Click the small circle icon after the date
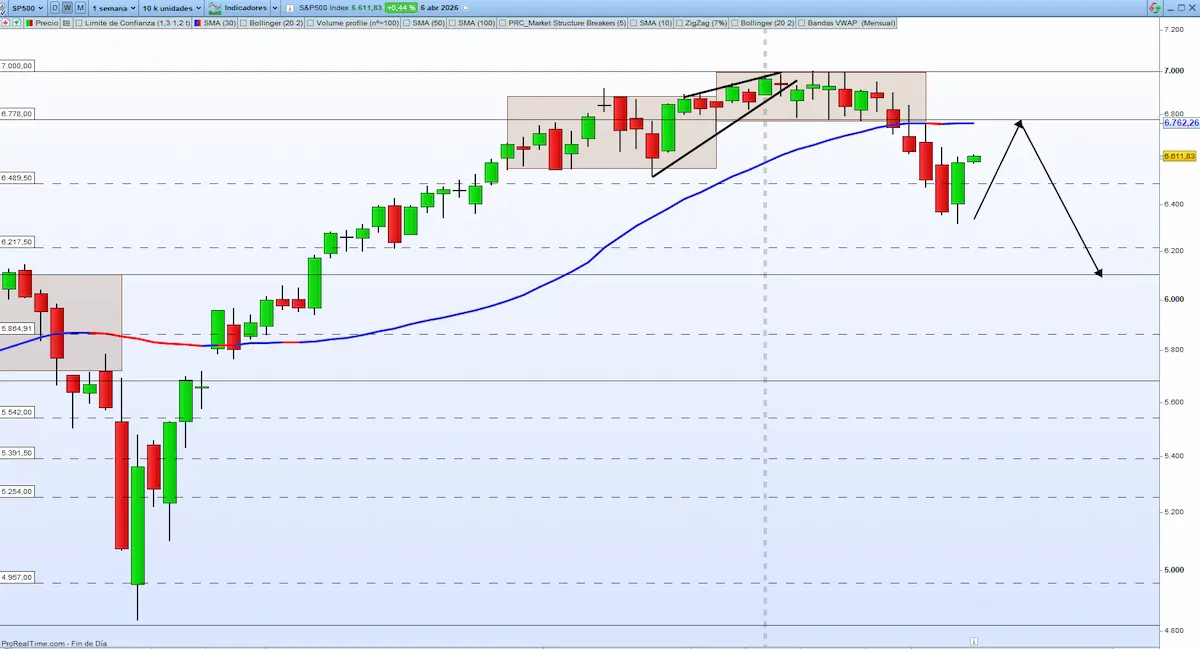 (465, 7)
